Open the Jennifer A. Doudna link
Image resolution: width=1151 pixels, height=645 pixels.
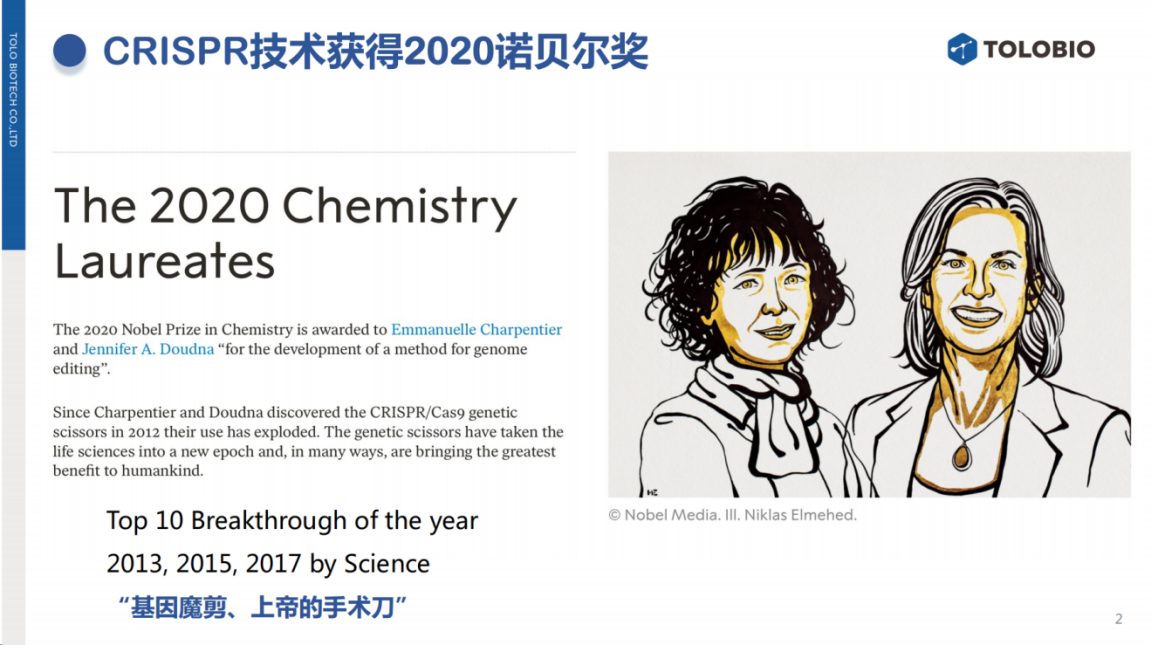pos(148,349)
